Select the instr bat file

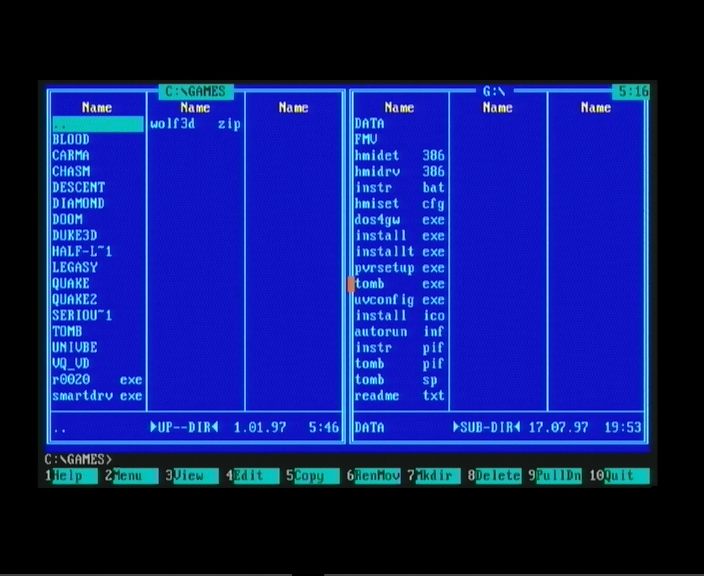click(400, 188)
